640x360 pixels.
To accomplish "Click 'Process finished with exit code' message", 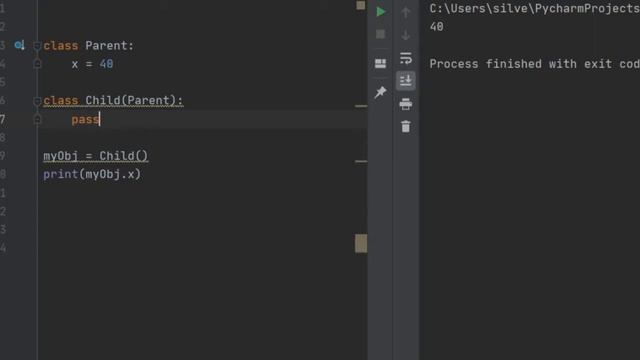I will [x=534, y=64].
